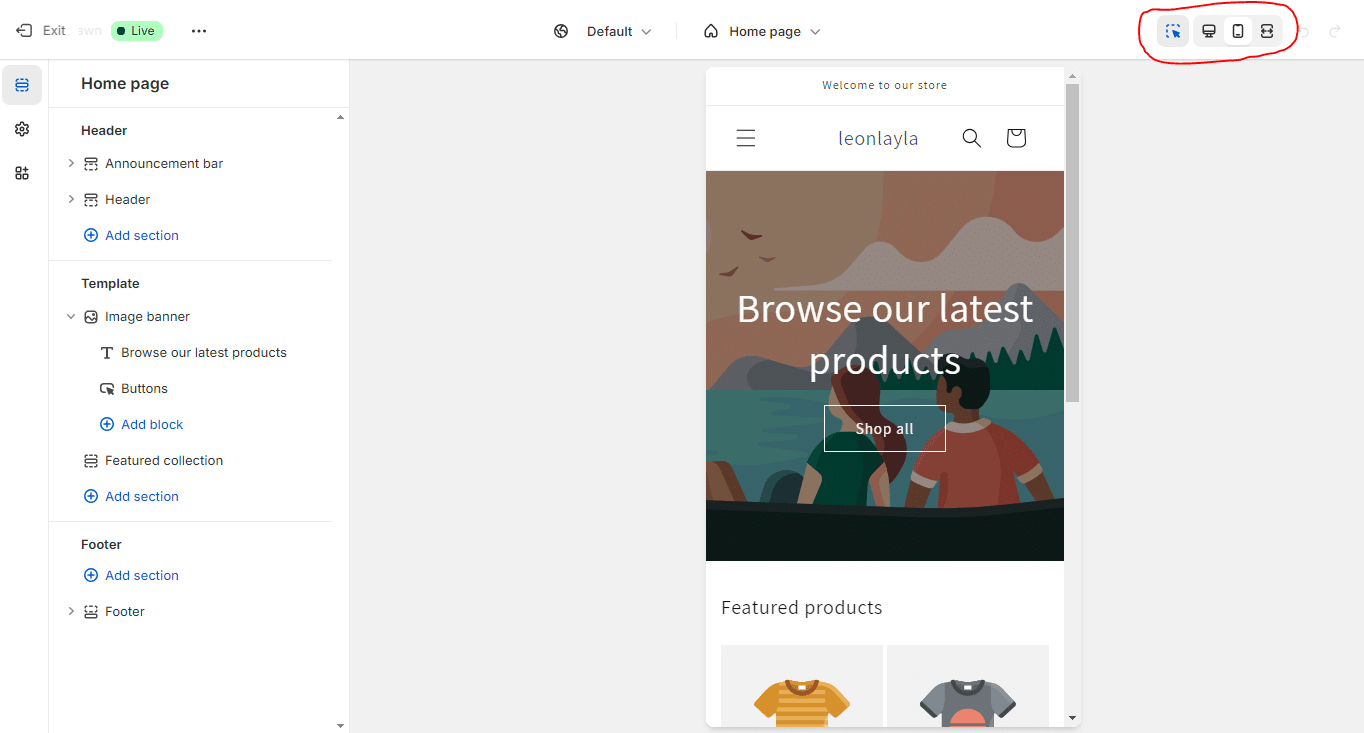Image resolution: width=1364 pixels, height=733 pixels.
Task: Switch preview to fullscreen view
Action: [1267, 31]
